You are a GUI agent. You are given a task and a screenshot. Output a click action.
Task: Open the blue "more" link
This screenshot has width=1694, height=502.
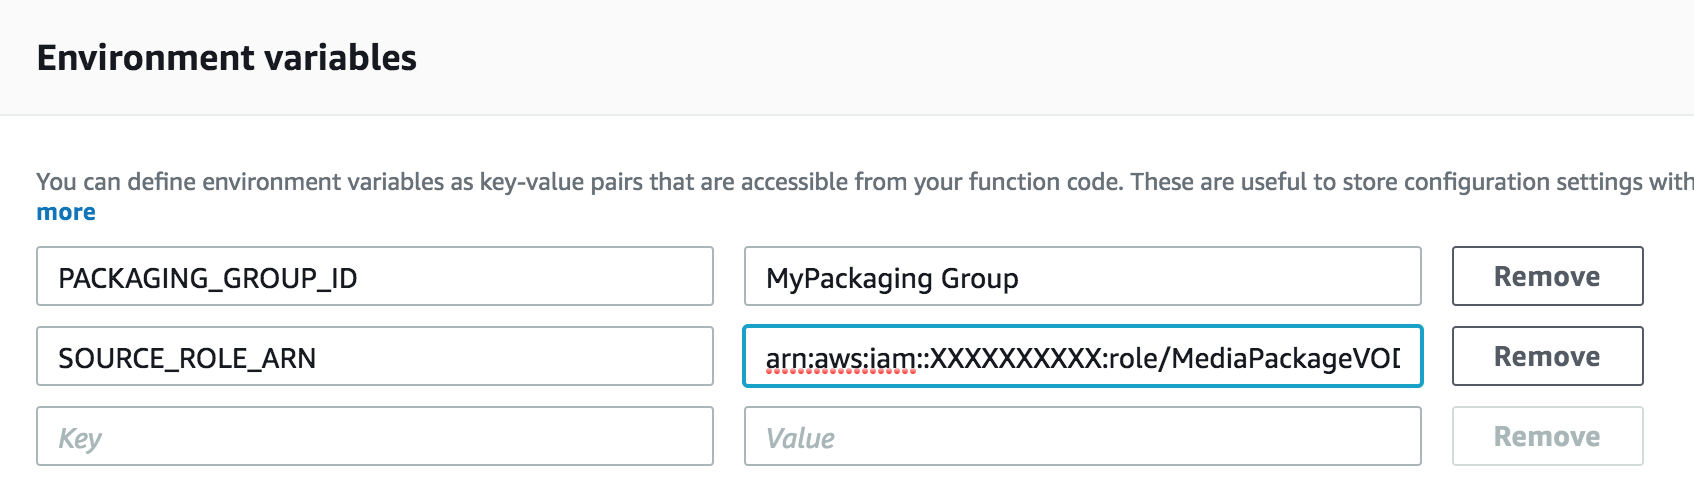[66, 212]
